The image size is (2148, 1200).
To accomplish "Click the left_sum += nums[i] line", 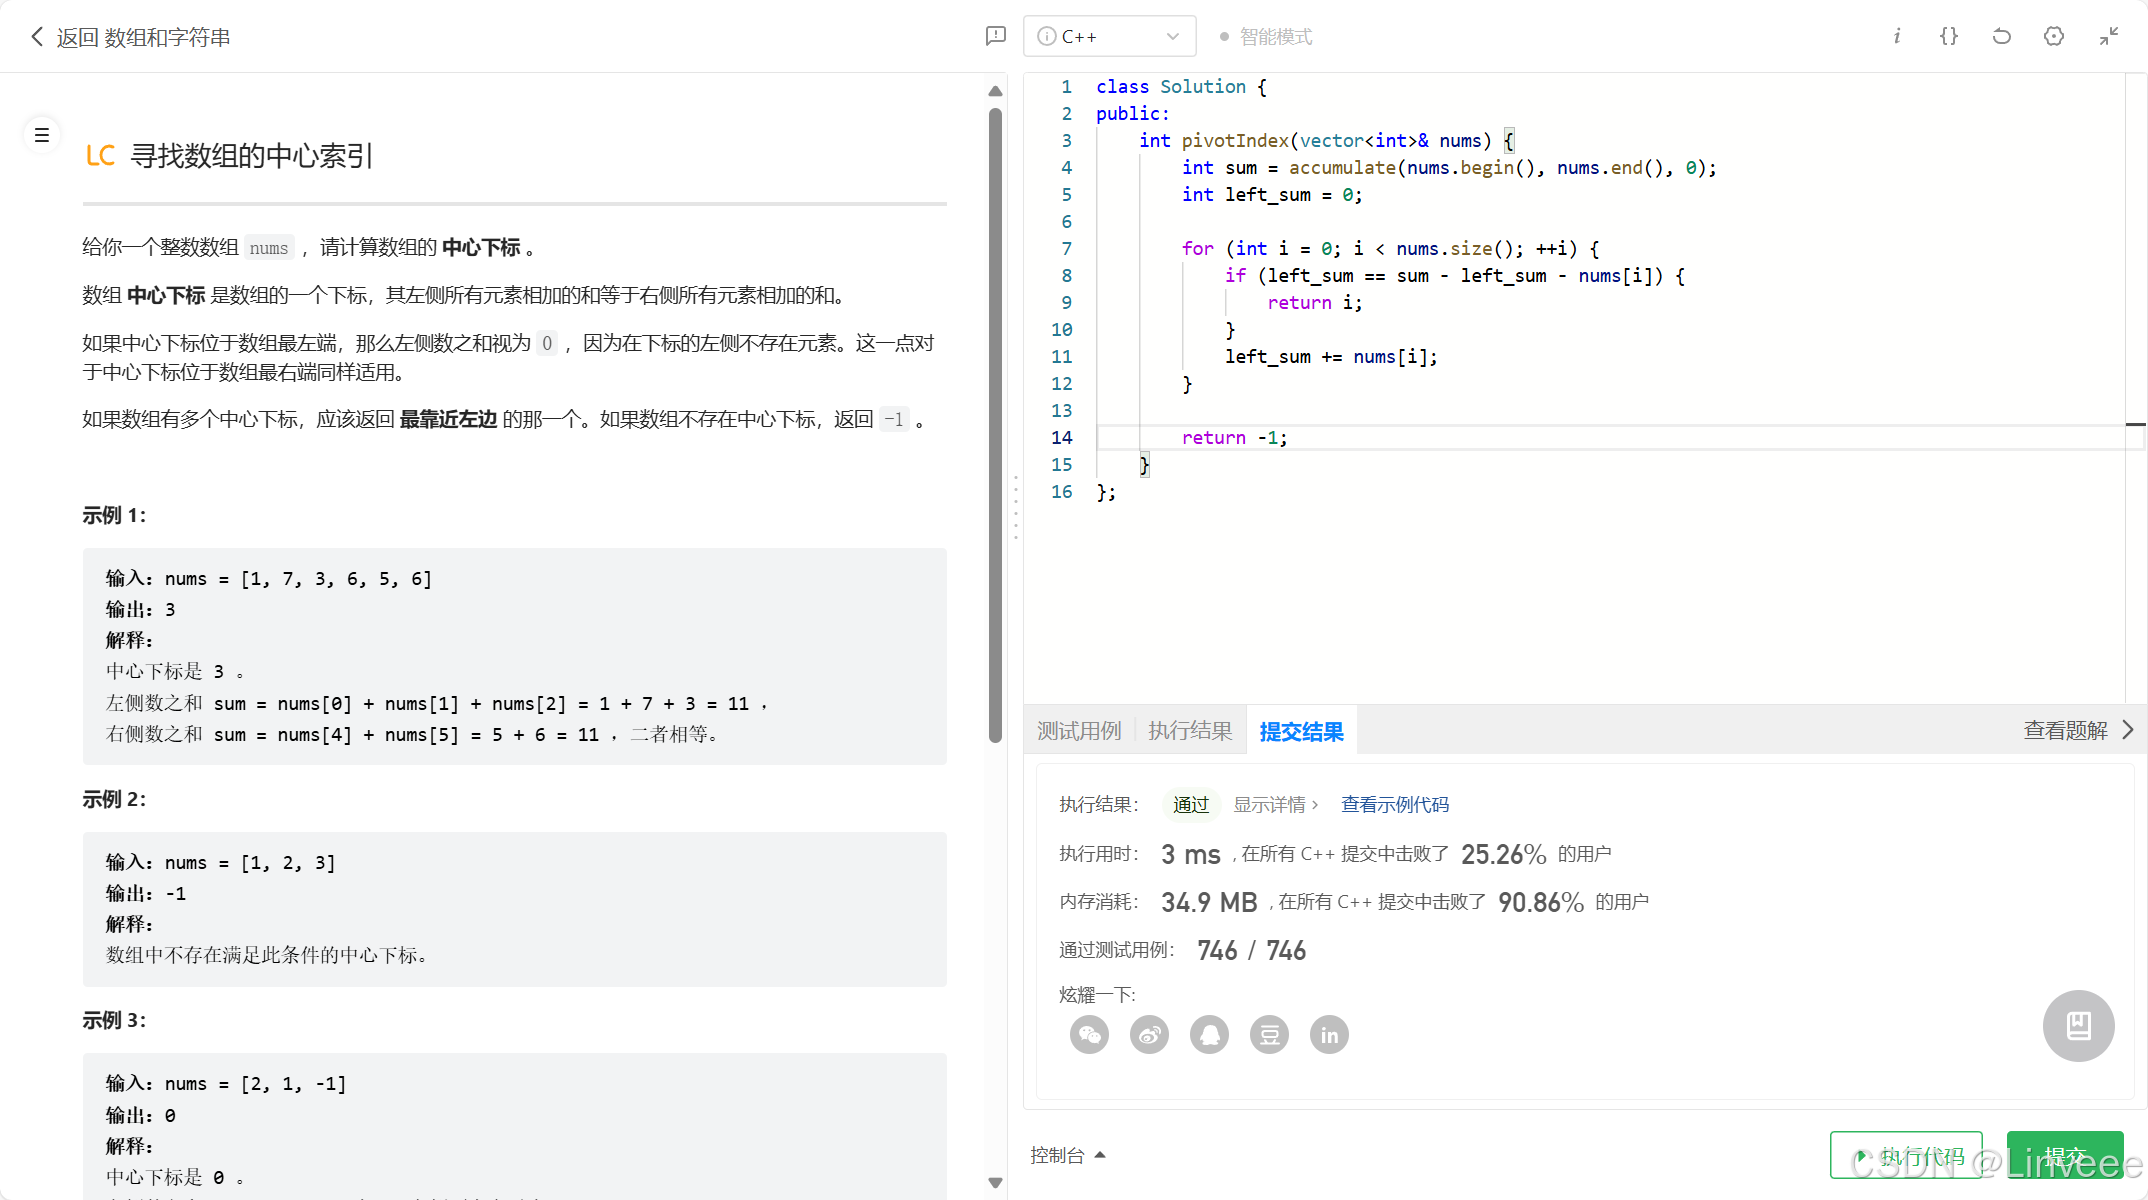I will click(1331, 357).
